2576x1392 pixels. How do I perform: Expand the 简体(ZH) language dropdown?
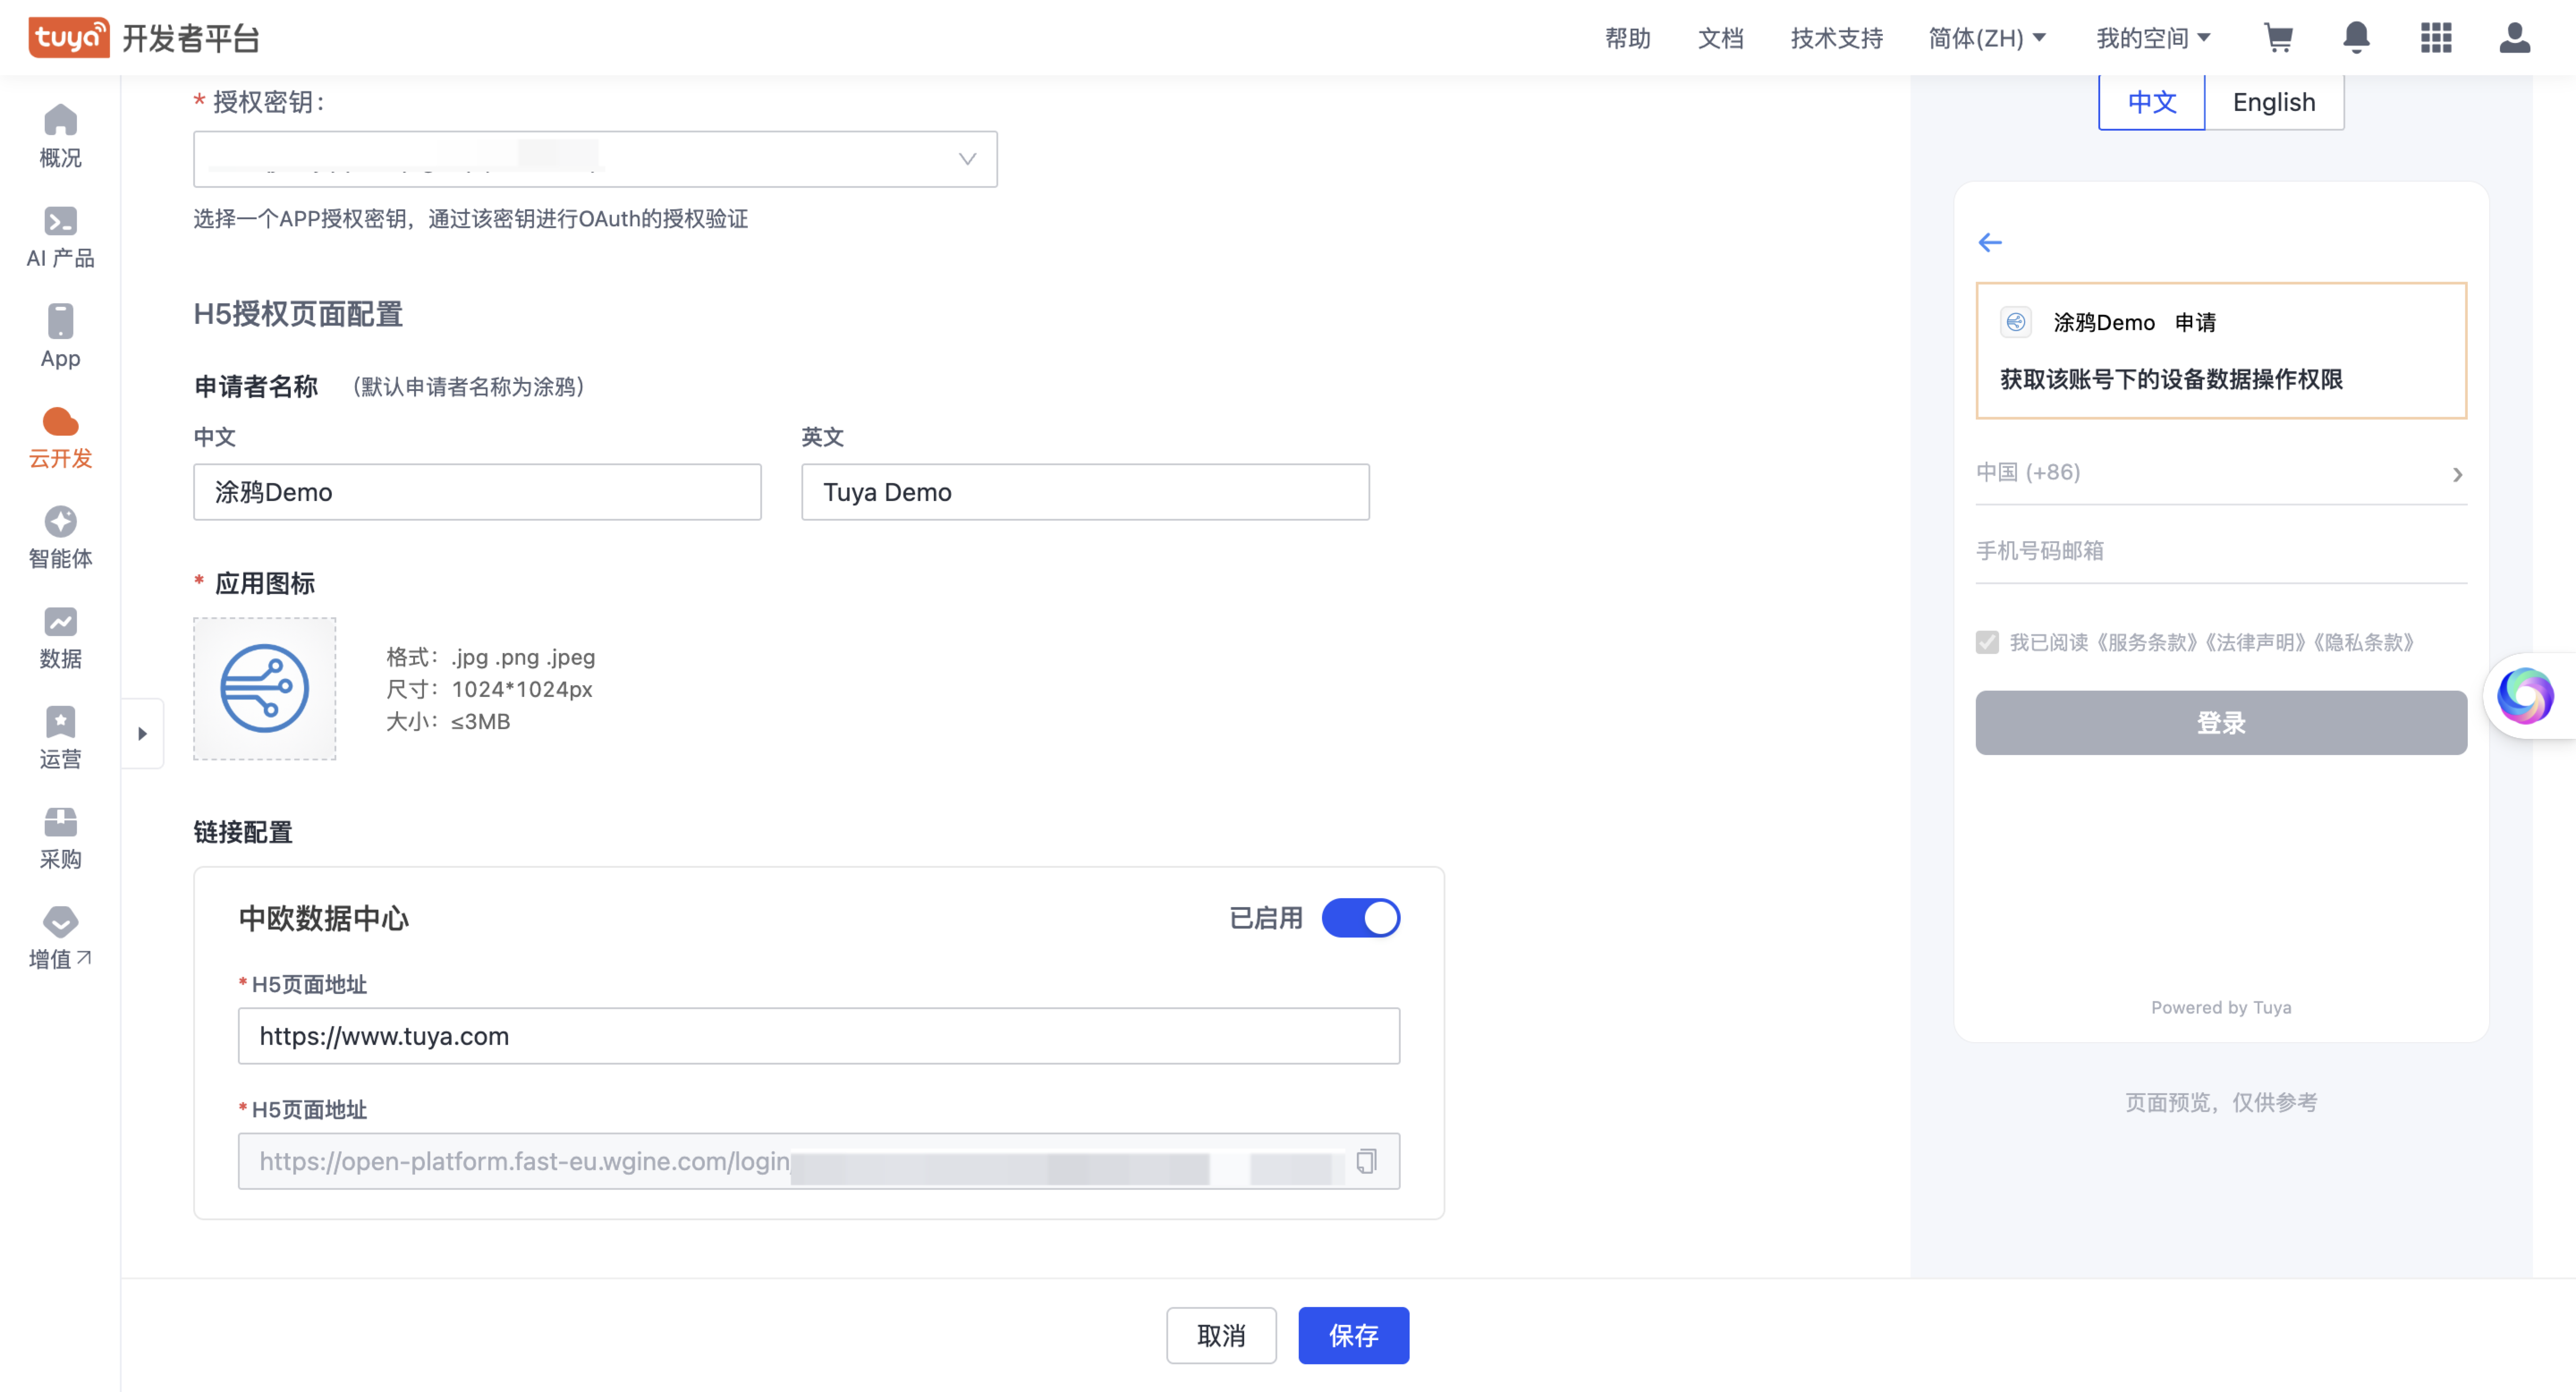(x=1987, y=38)
